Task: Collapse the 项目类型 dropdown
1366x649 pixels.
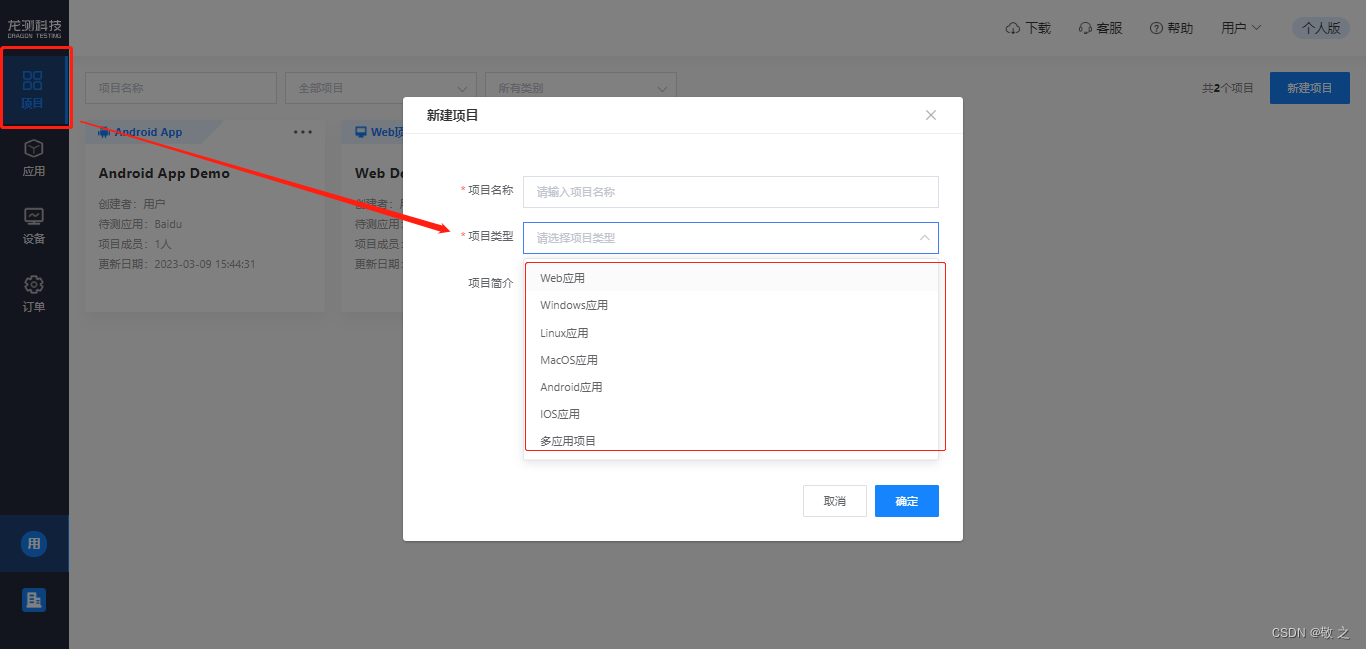Action: click(x=924, y=238)
